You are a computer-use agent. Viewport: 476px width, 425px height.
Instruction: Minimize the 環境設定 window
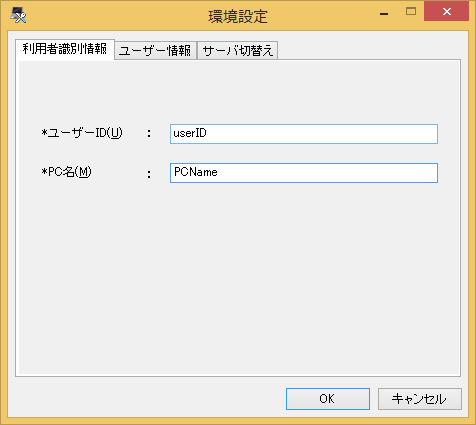click(x=384, y=13)
